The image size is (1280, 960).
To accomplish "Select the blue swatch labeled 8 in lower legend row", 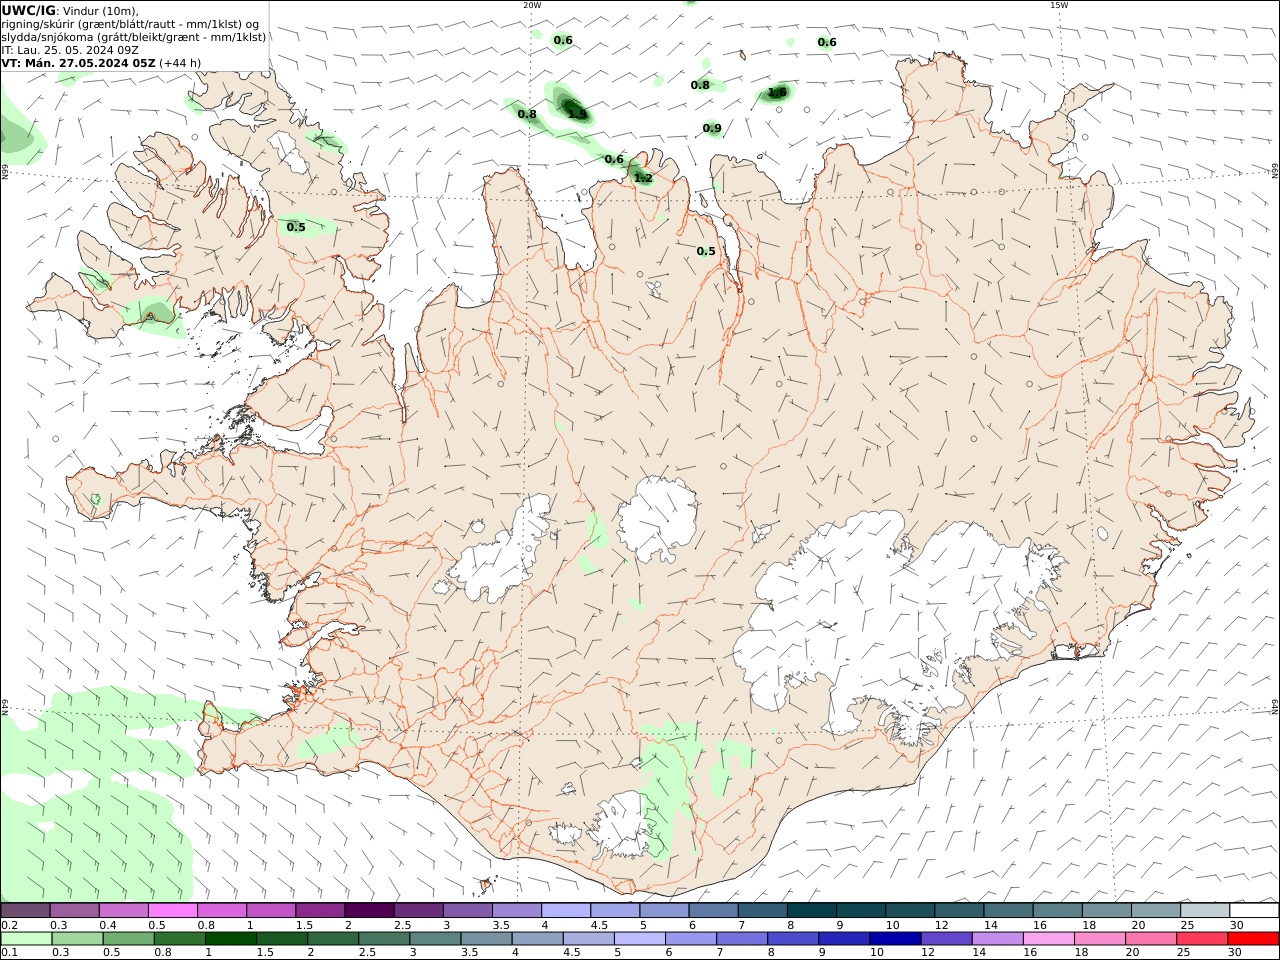I will coord(793,938).
